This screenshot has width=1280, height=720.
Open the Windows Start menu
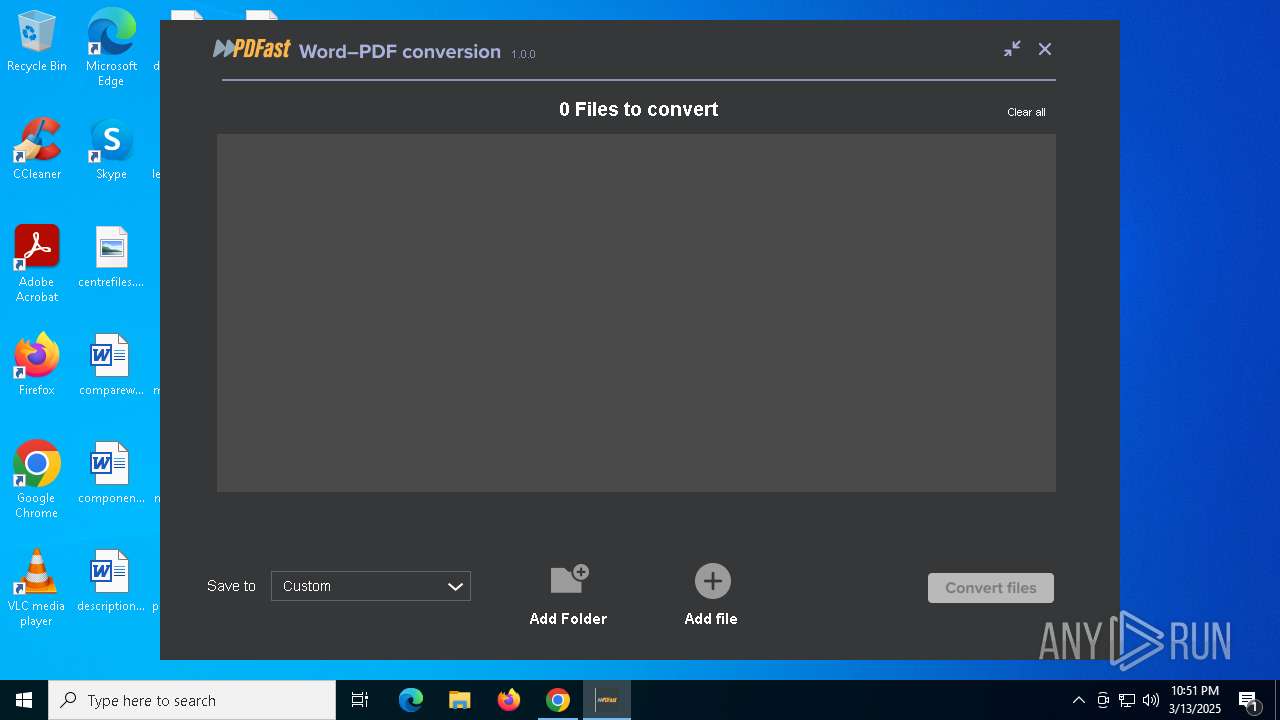tap(24, 700)
